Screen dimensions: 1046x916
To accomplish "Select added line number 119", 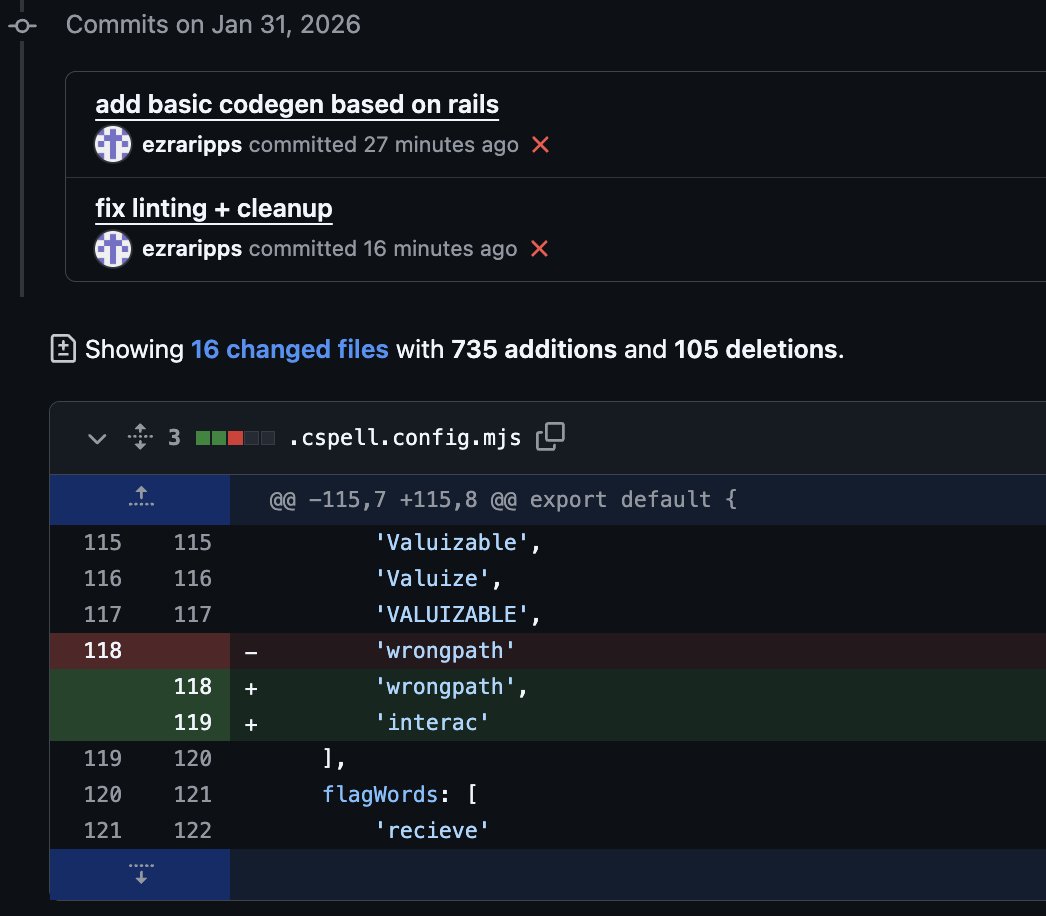I will click(192, 723).
